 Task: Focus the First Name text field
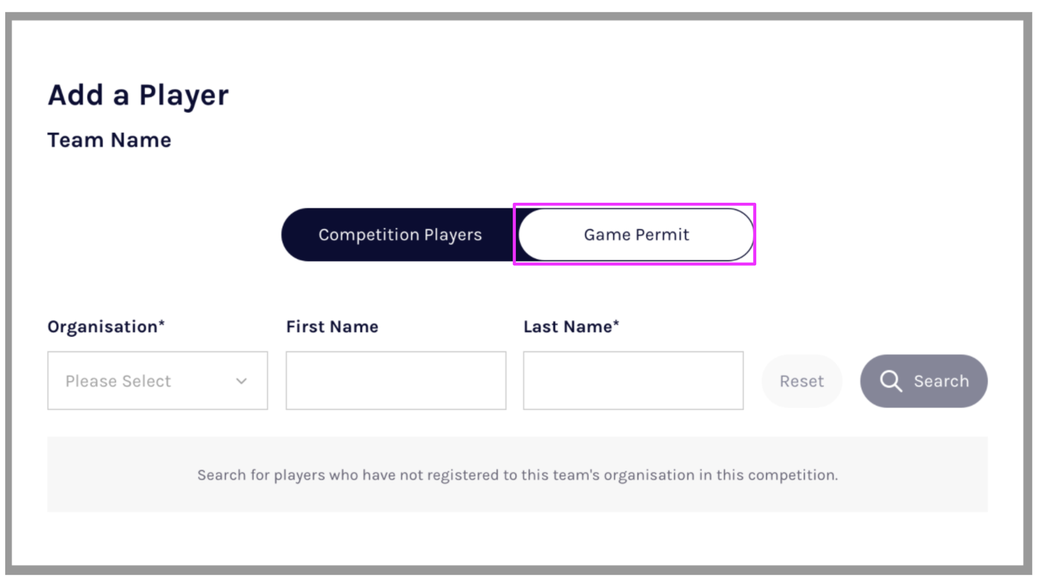coord(395,381)
